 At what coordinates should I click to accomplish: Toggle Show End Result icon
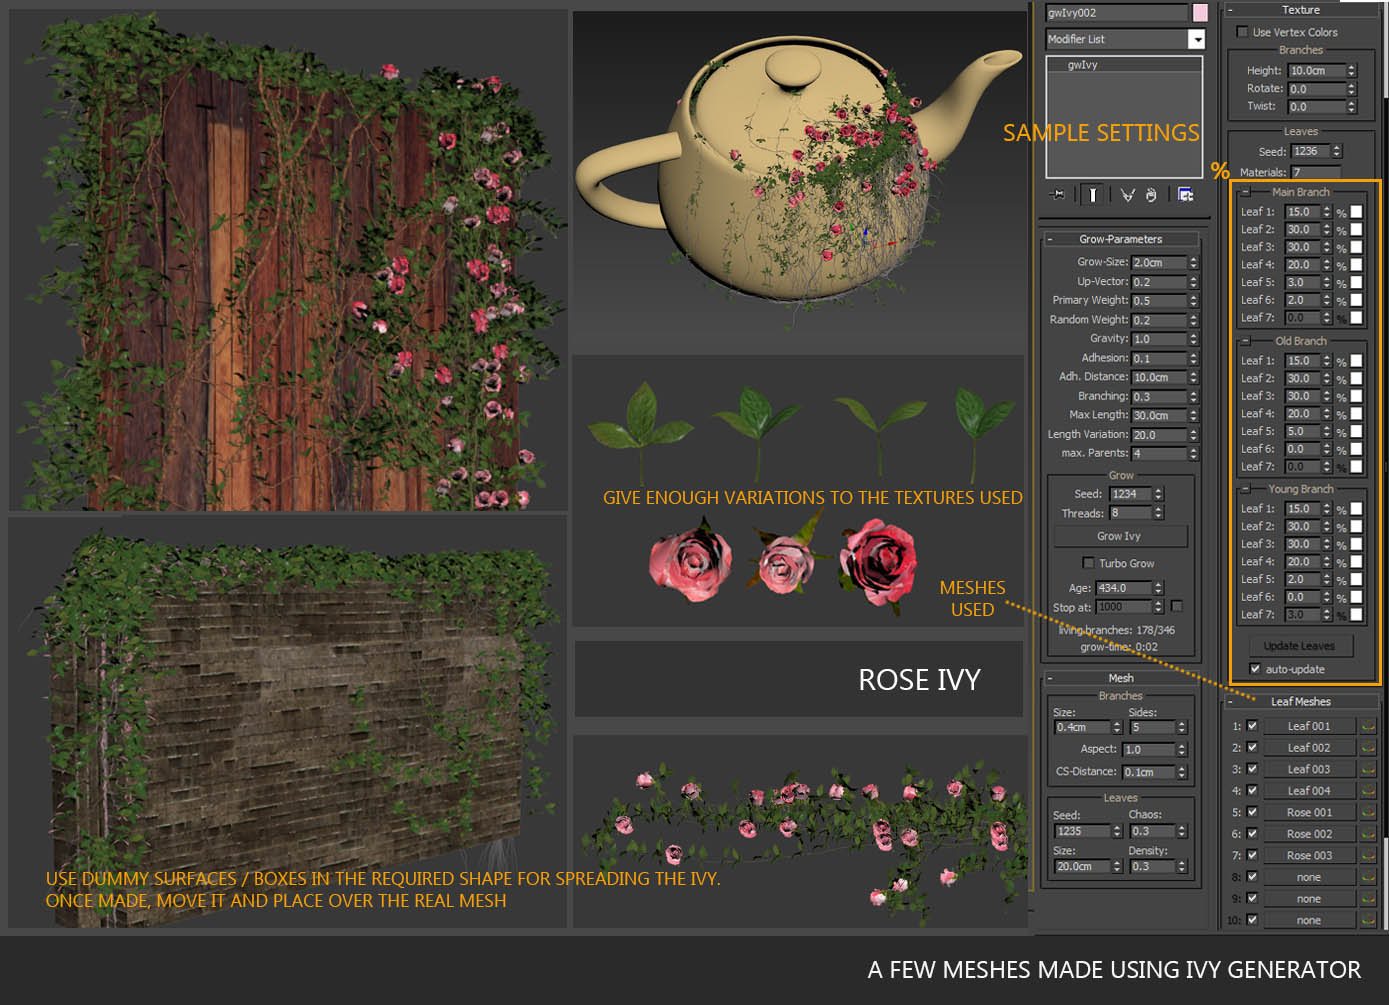[x=1093, y=195]
